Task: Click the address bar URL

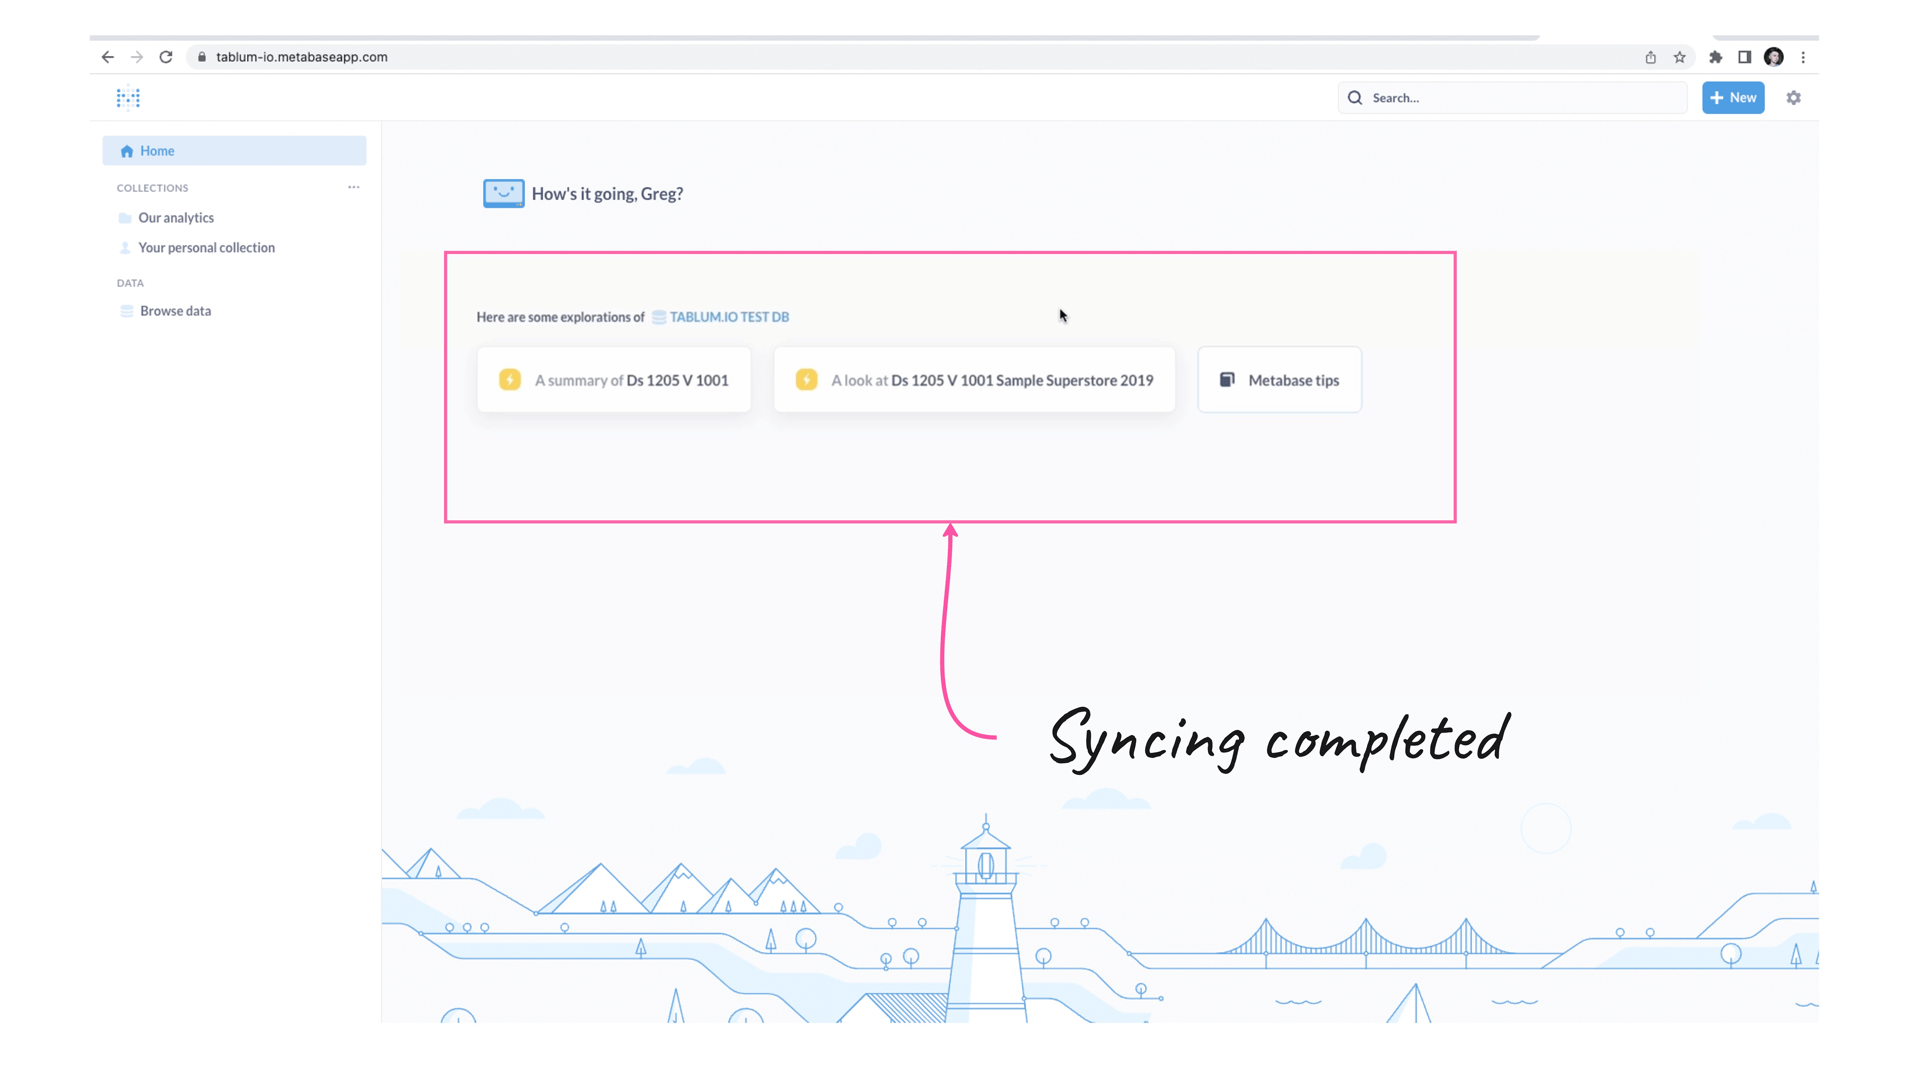Action: click(302, 57)
